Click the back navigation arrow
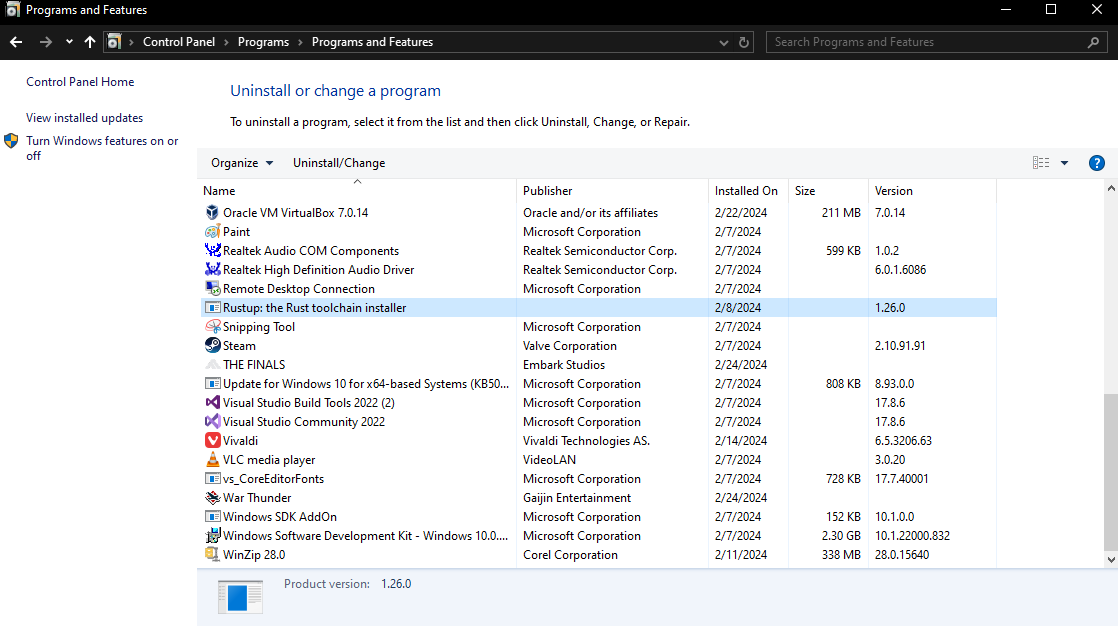This screenshot has width=1118, height=626. click(x=16, y=41)
